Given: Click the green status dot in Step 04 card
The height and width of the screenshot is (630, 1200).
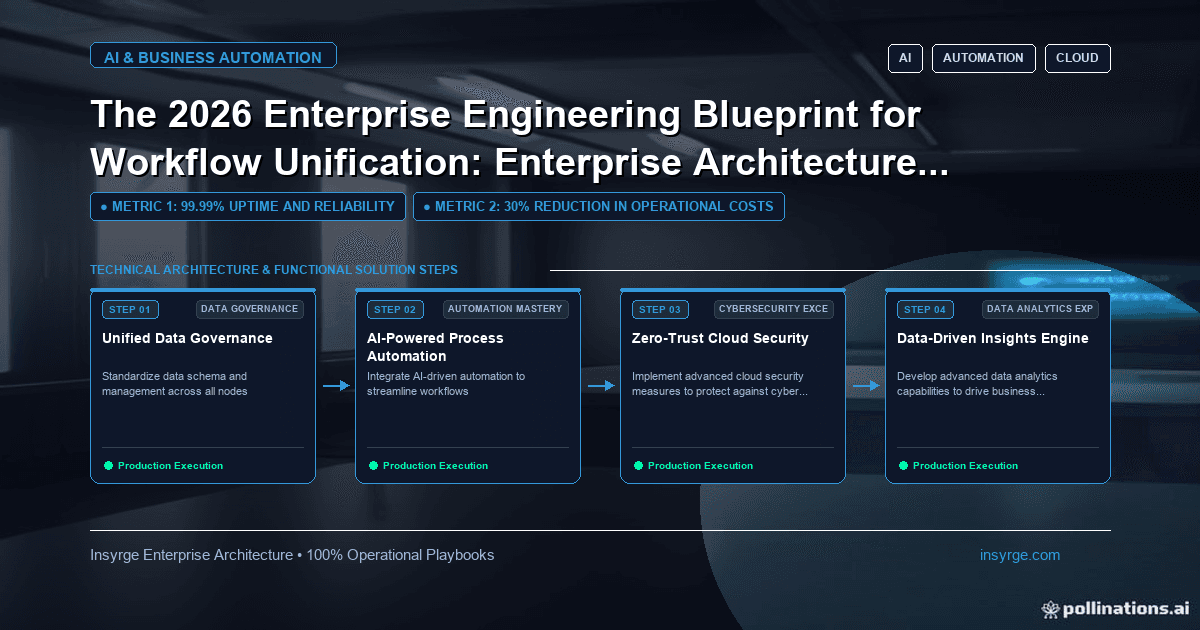Looking at the screenshot, I should (903, 466).
